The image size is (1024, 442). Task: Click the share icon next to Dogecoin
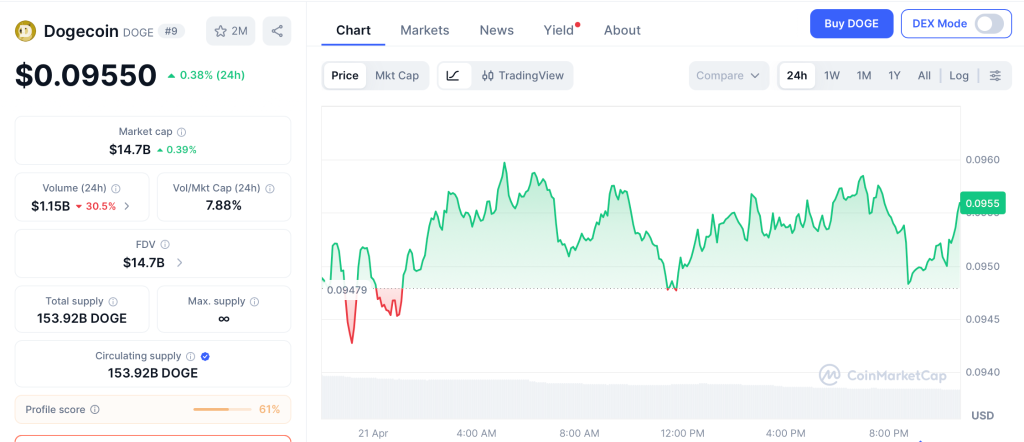point(277,31)
